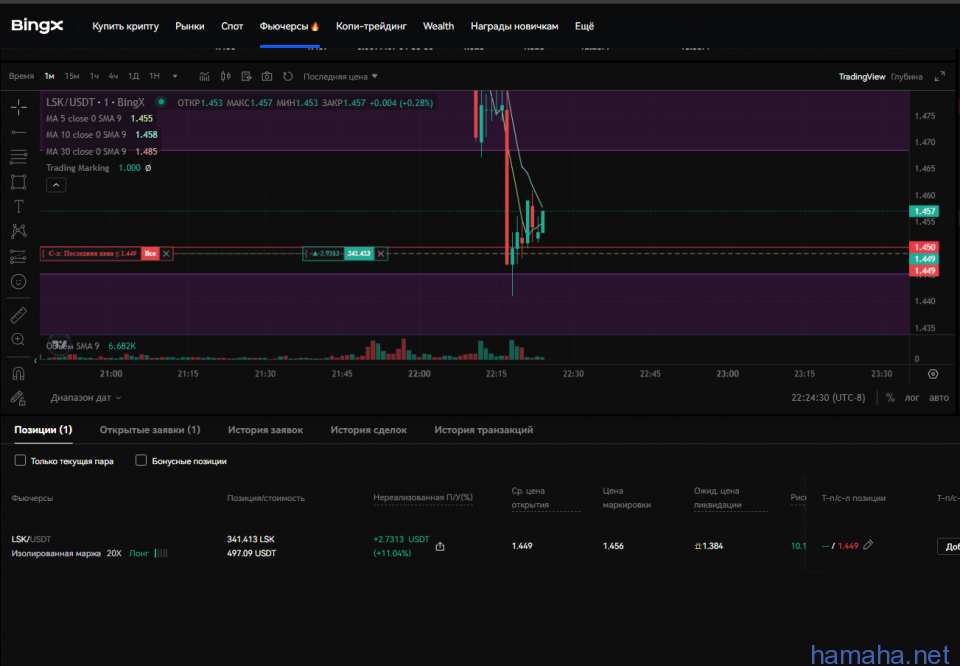960x666 pixels.
Task: Collapse the indicator legend chevron
Action: pos(56,185)
